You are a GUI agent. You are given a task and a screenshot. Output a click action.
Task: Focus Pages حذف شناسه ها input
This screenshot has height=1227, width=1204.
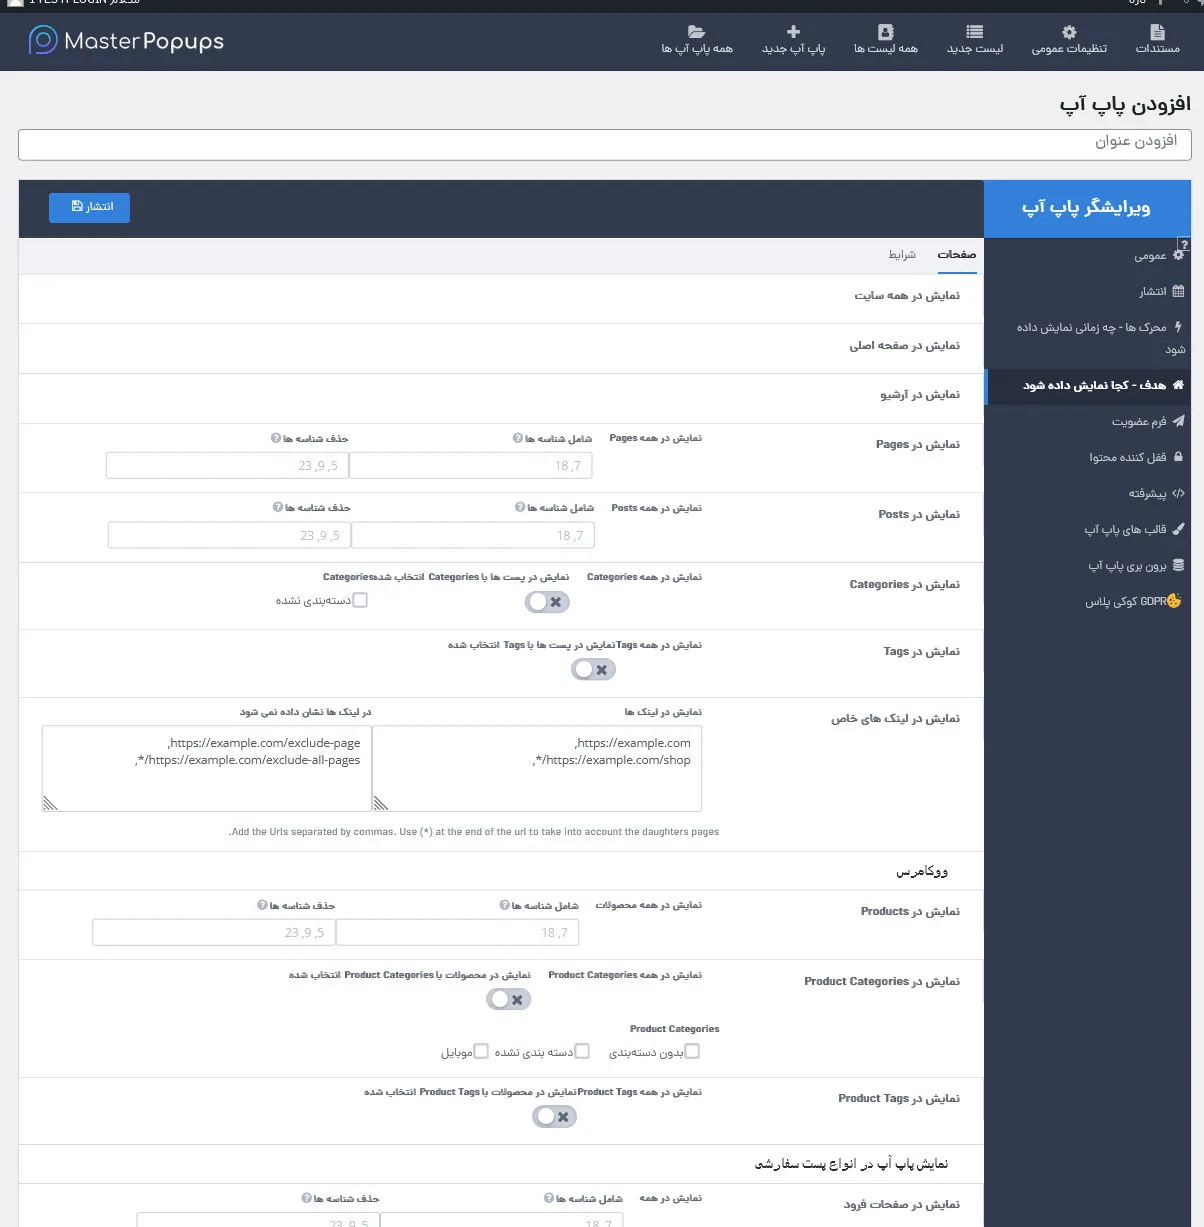228,466
